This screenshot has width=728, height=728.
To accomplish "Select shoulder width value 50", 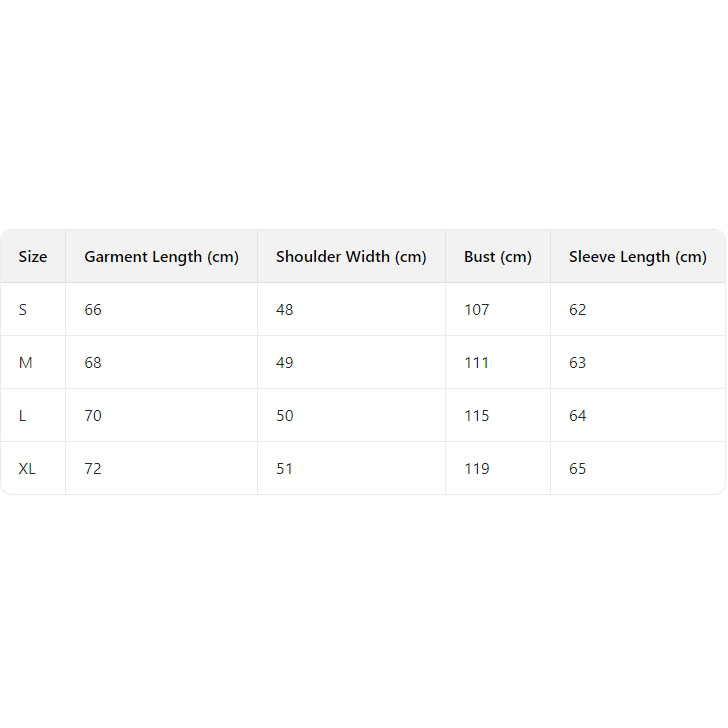I will [285, 416].
